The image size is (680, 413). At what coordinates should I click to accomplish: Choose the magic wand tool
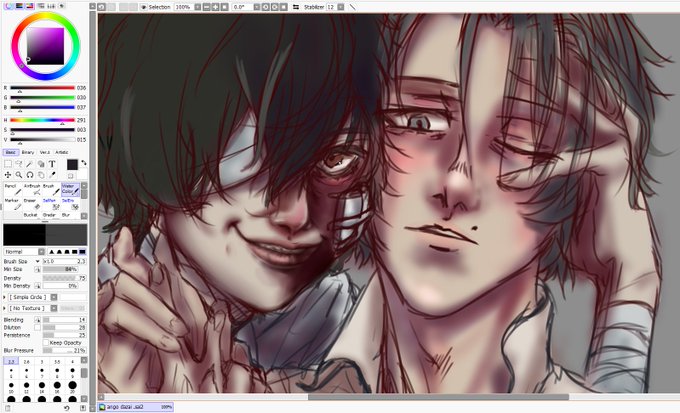(29, 164)
